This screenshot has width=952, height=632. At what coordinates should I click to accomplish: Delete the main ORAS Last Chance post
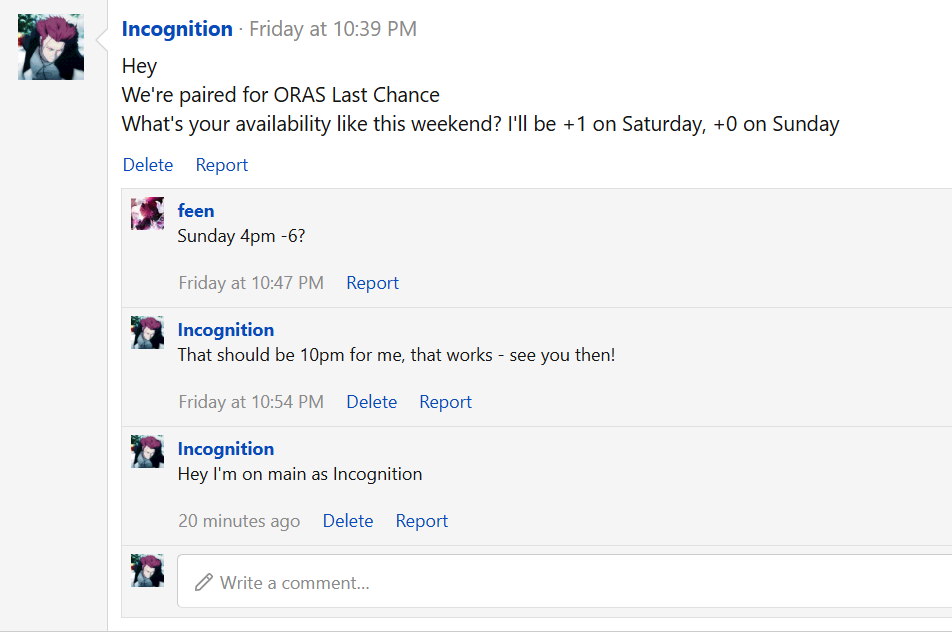point(148,165)
